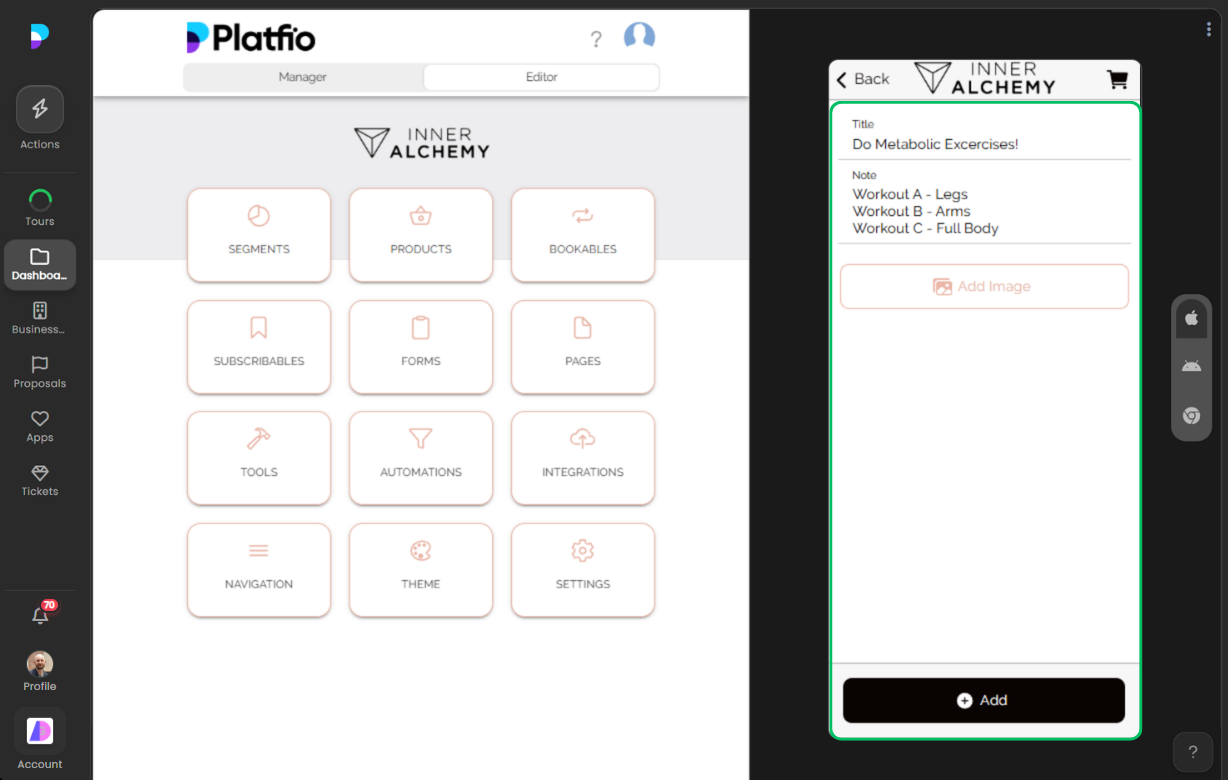Select the Actions lightning icon in the sidebar
1228x780 pixels.
pos(40,108)
